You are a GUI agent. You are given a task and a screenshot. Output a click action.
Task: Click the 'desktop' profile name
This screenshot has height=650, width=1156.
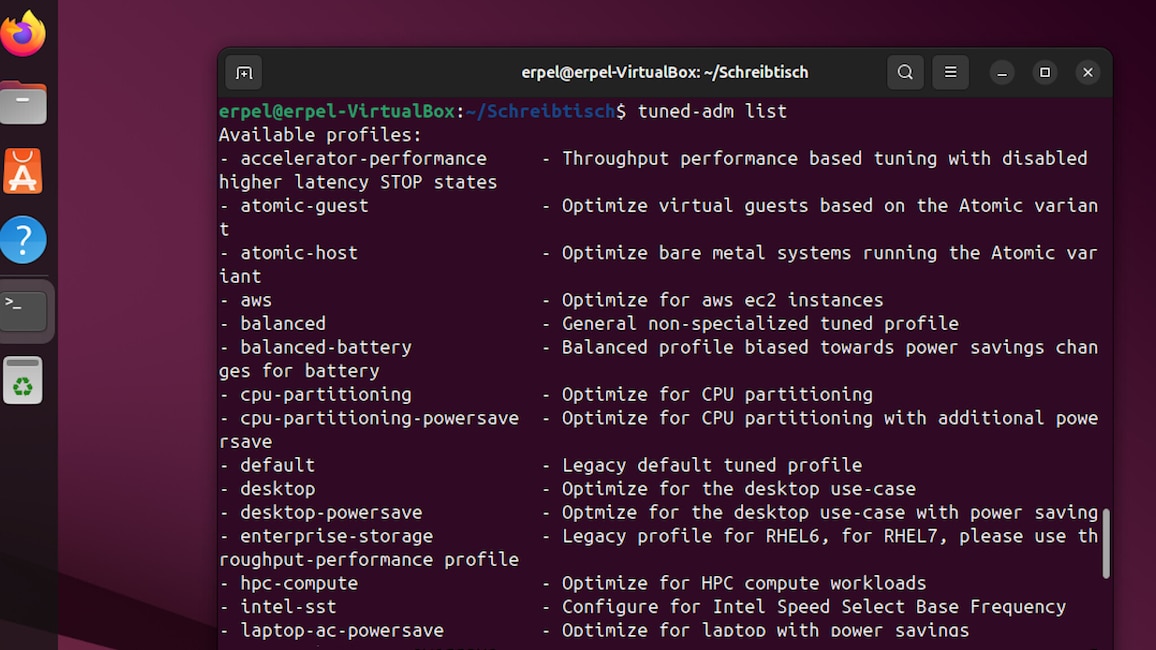point(277,489)
